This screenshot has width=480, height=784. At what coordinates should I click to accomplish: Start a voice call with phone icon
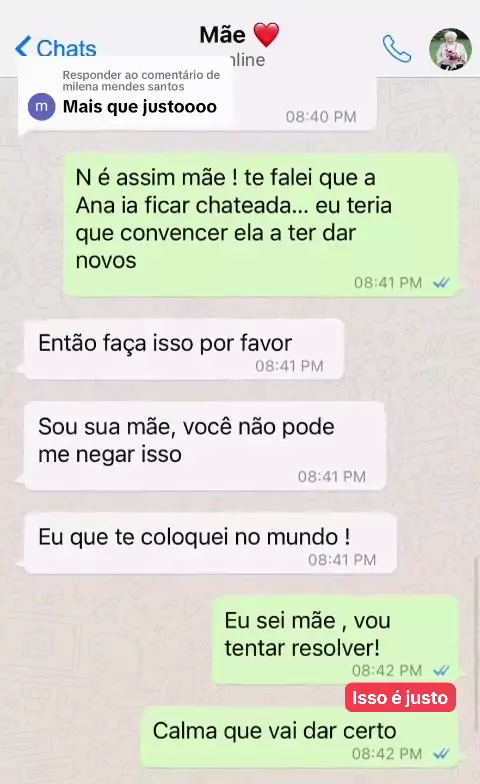tap(397, 48)
